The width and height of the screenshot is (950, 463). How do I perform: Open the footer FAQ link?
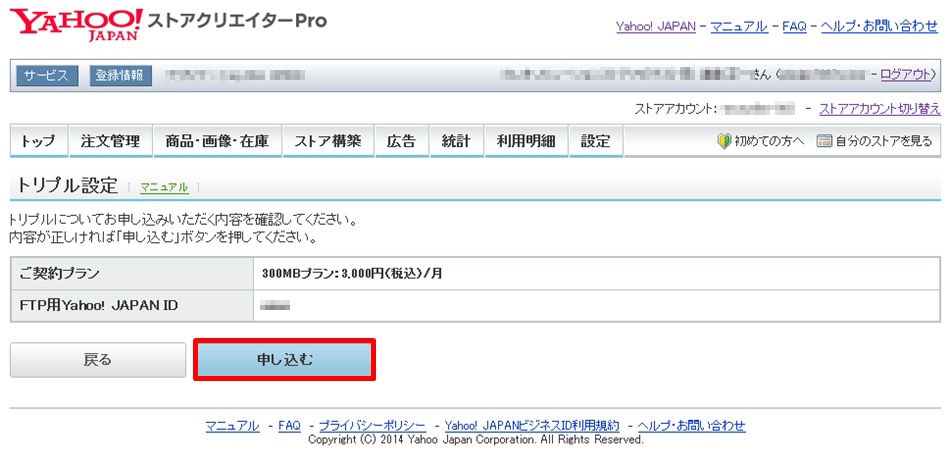(x=290, y=425)
